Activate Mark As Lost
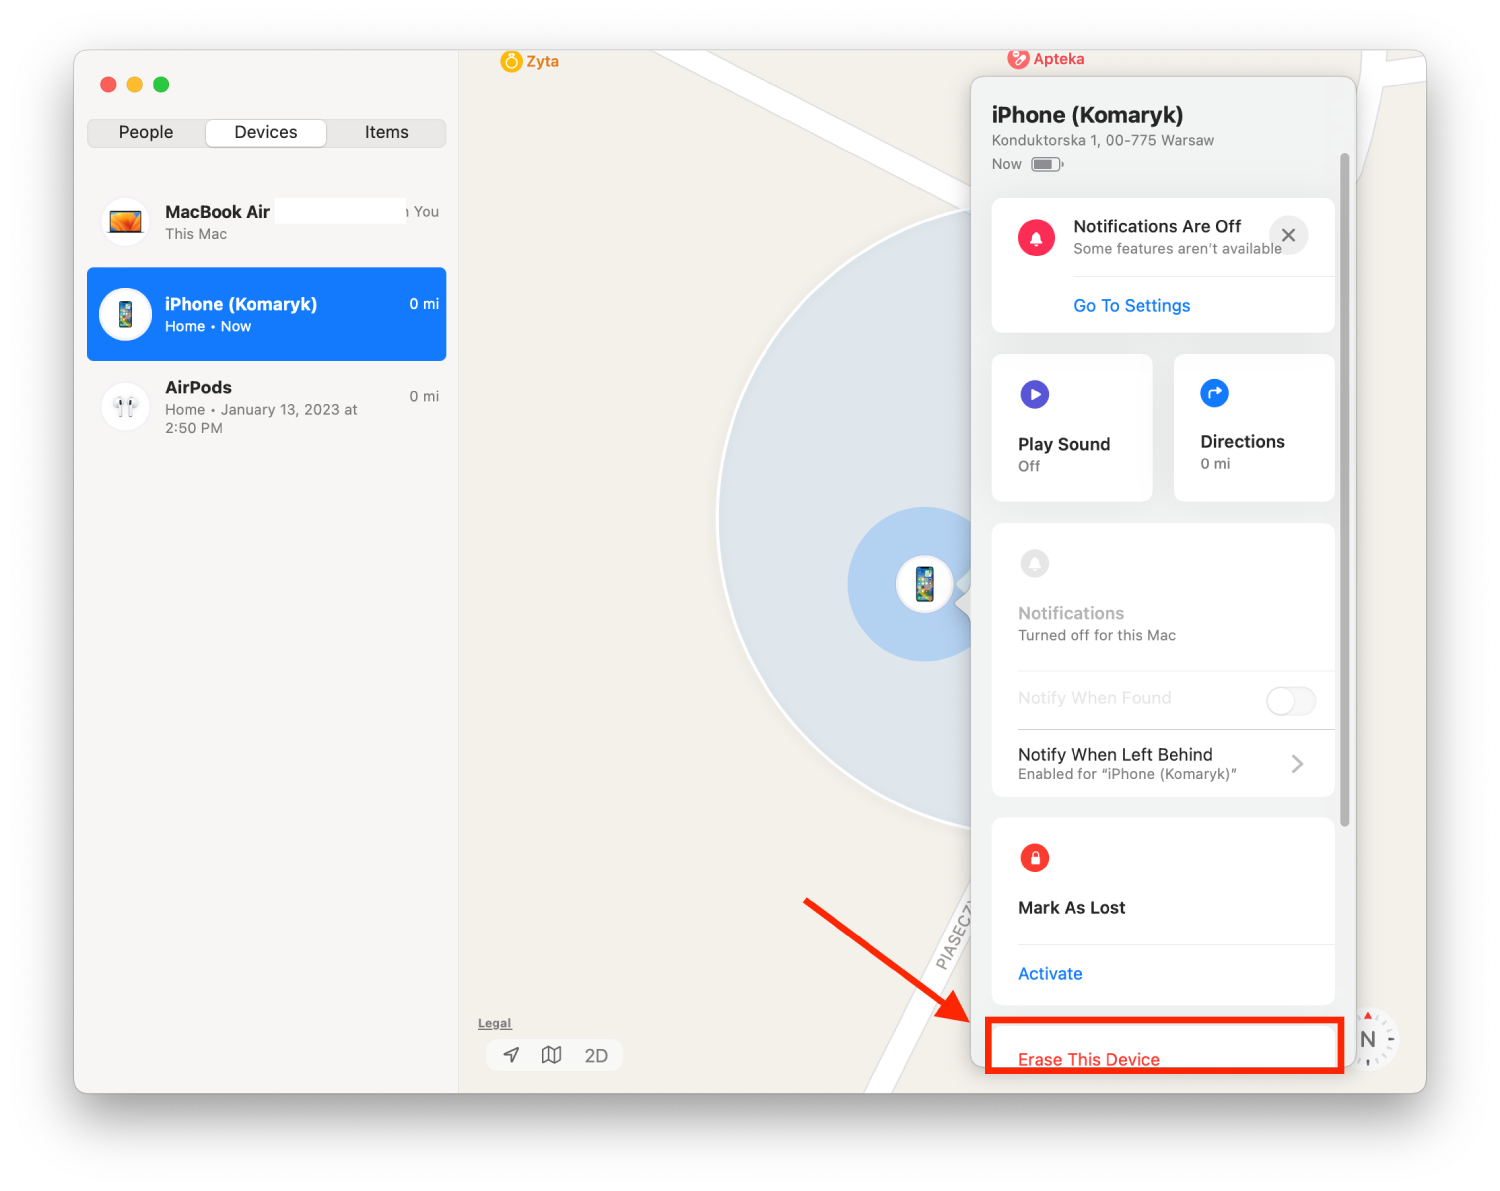 coord(1050,974)
